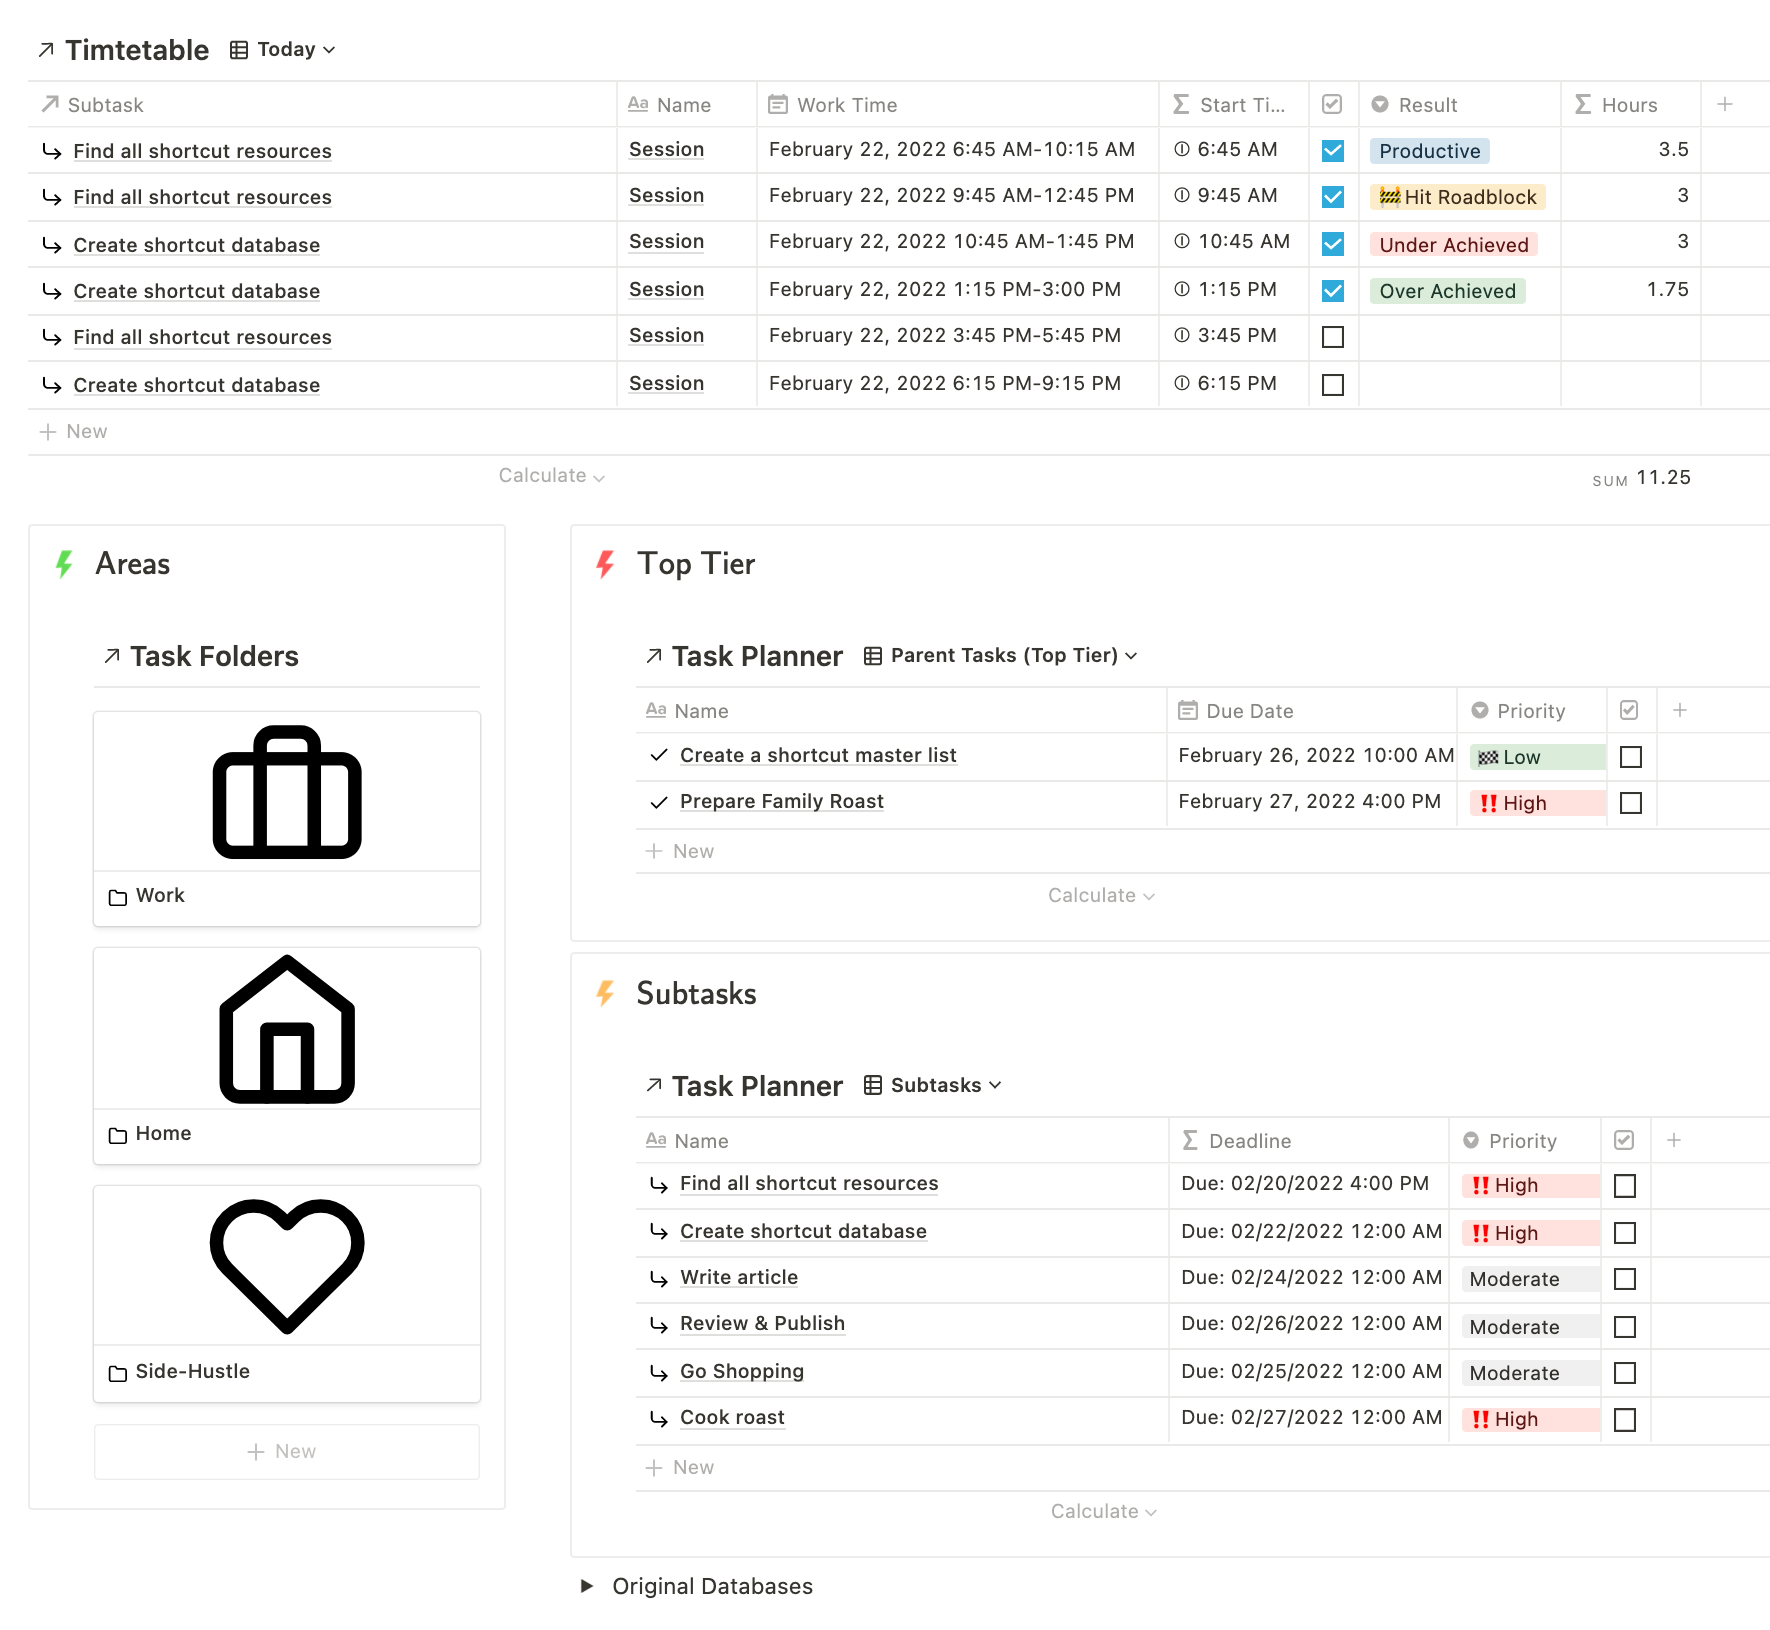Open Task Planner via its arrow icon

click(x=653, y=655)
